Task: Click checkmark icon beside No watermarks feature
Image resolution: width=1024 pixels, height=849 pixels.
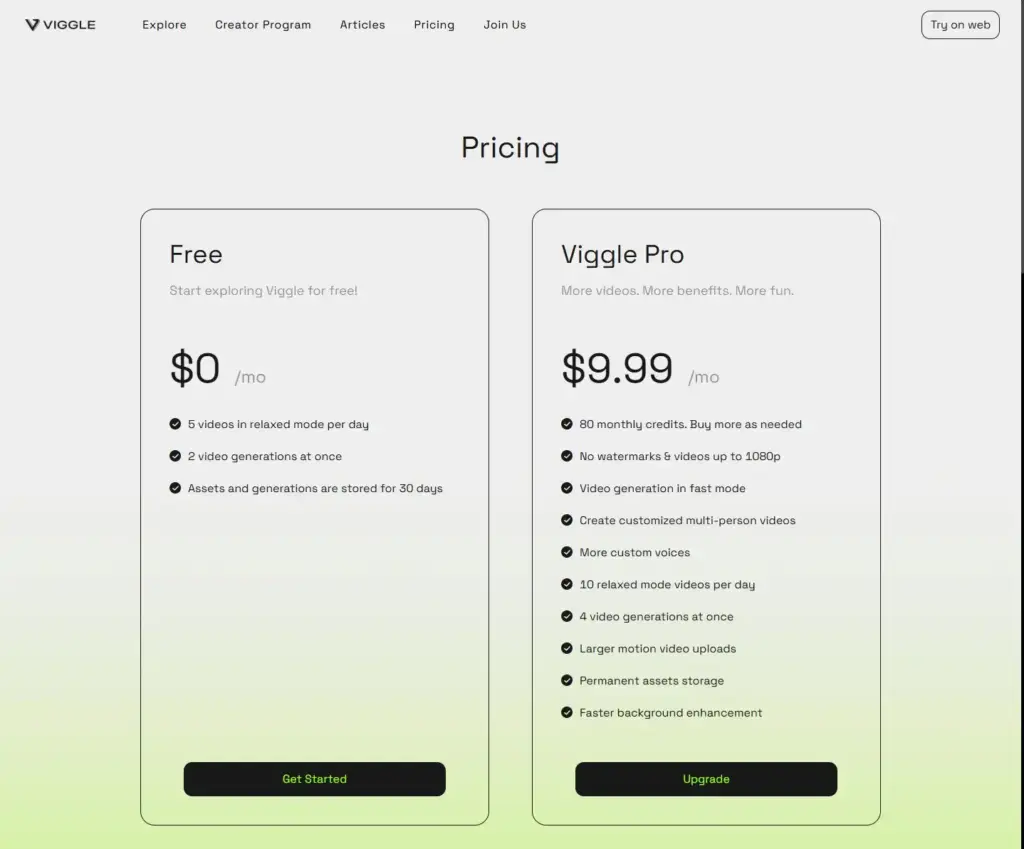Action: (567, 456)
